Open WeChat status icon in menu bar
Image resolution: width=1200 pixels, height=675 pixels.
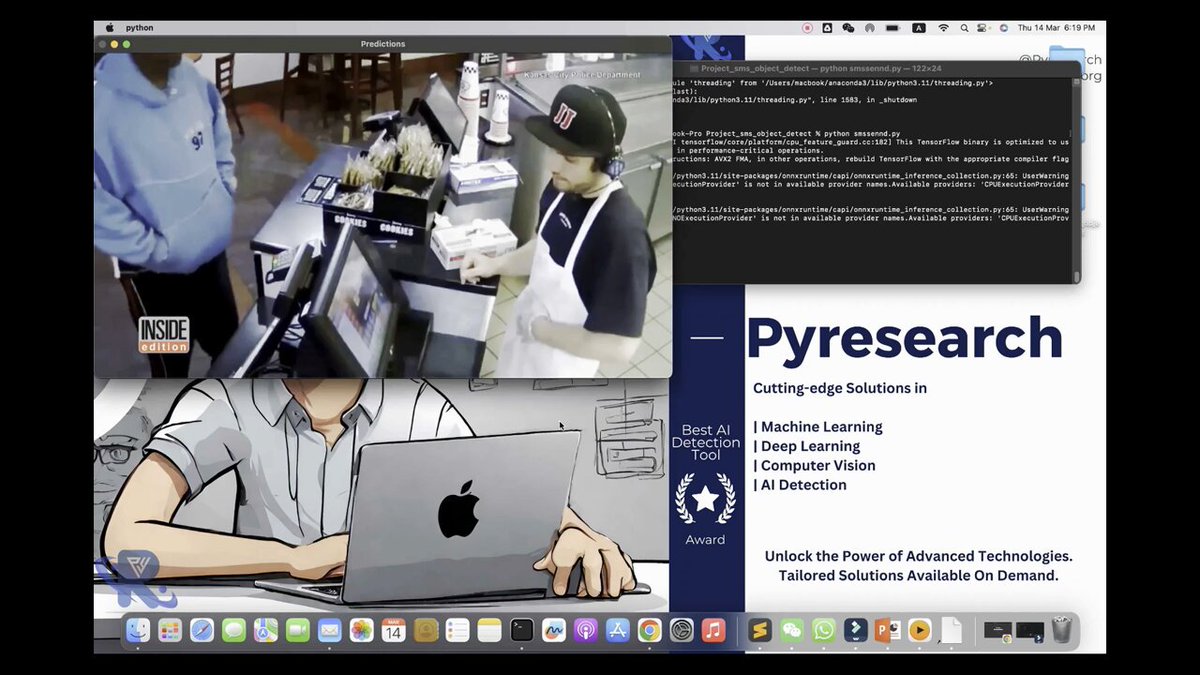click(x=848, y=28)
